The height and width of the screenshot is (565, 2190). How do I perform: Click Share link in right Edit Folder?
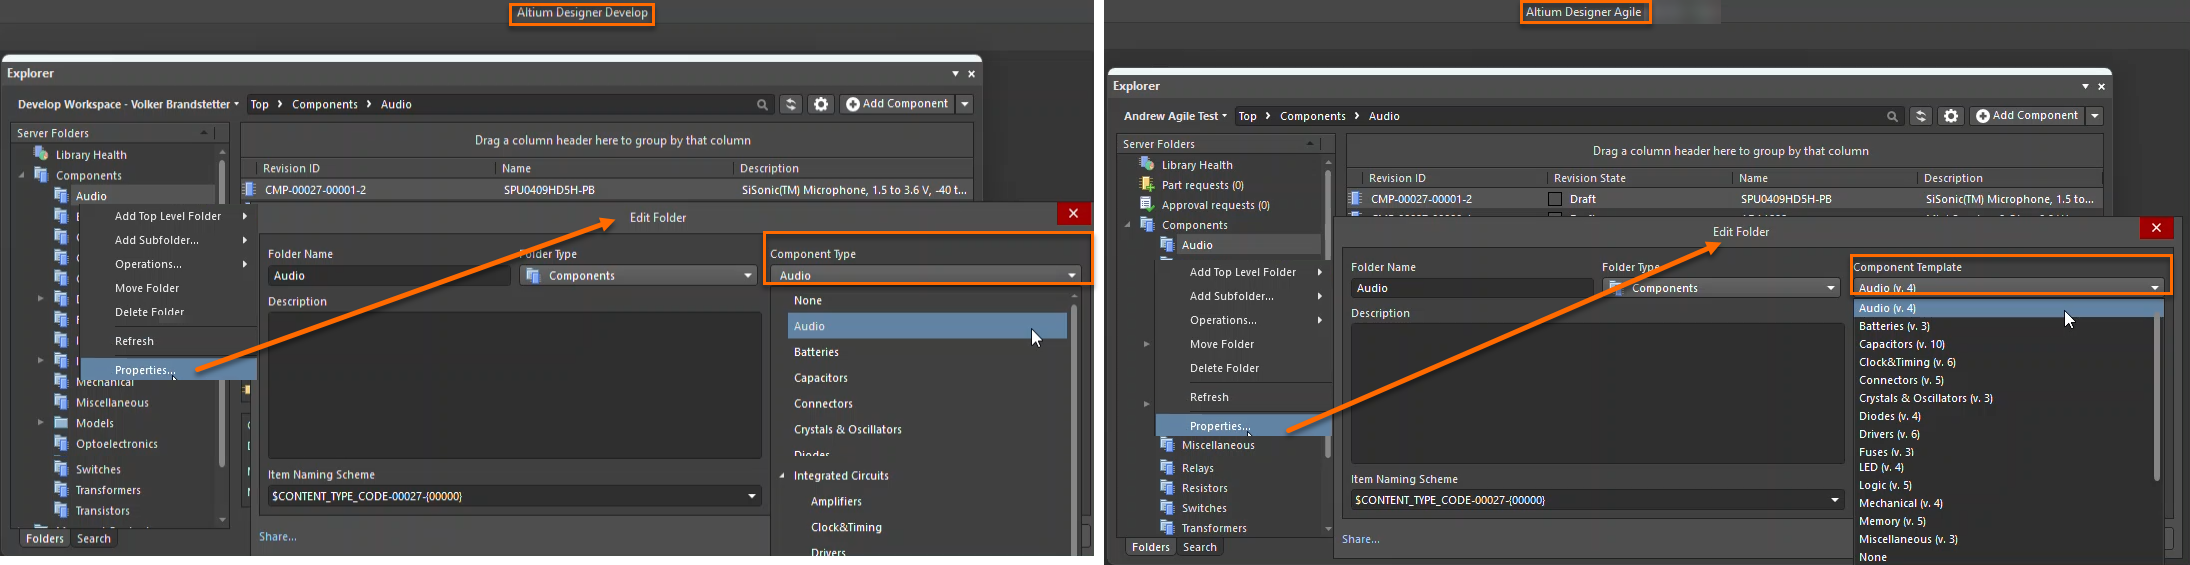tap(1360, 539)
